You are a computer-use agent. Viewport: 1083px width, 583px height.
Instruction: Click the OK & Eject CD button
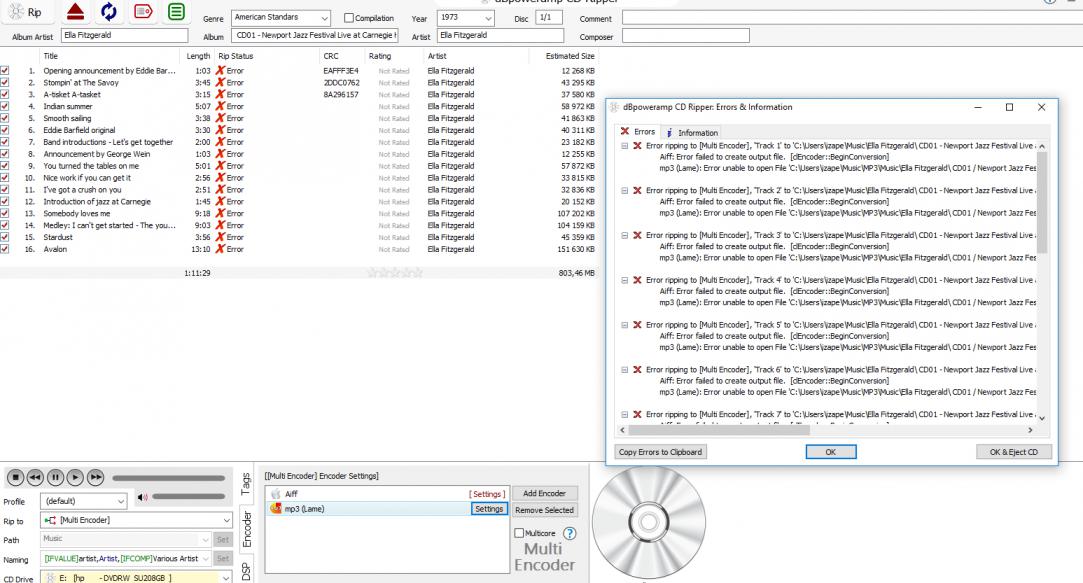1013,452
